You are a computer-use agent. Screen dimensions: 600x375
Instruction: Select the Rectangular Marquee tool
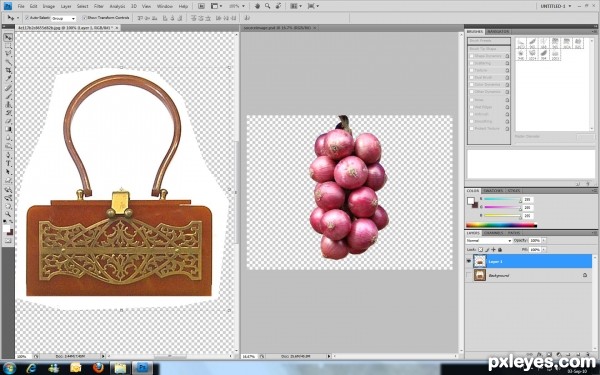[8, 46]
